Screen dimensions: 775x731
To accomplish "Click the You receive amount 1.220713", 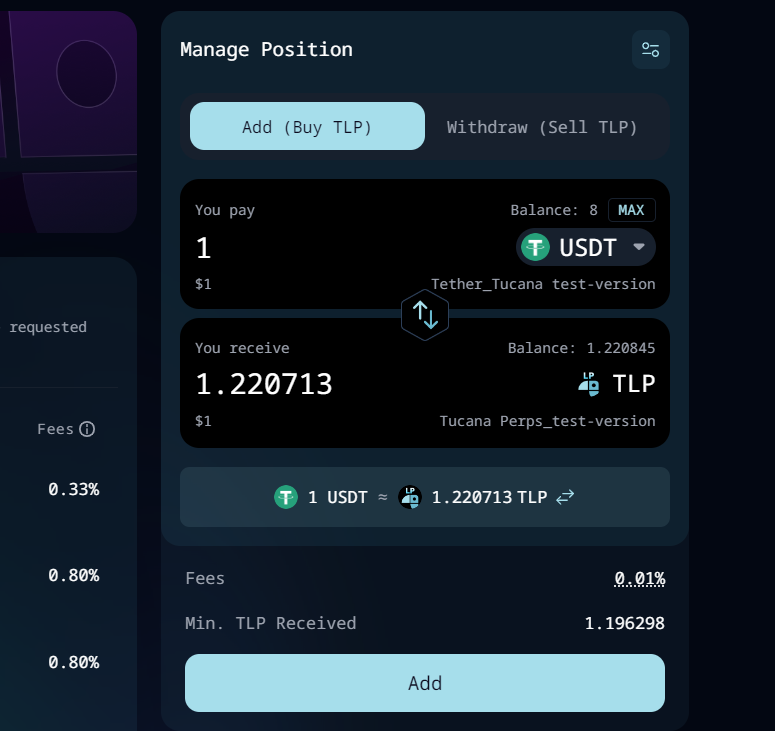I will pos(264,384).
